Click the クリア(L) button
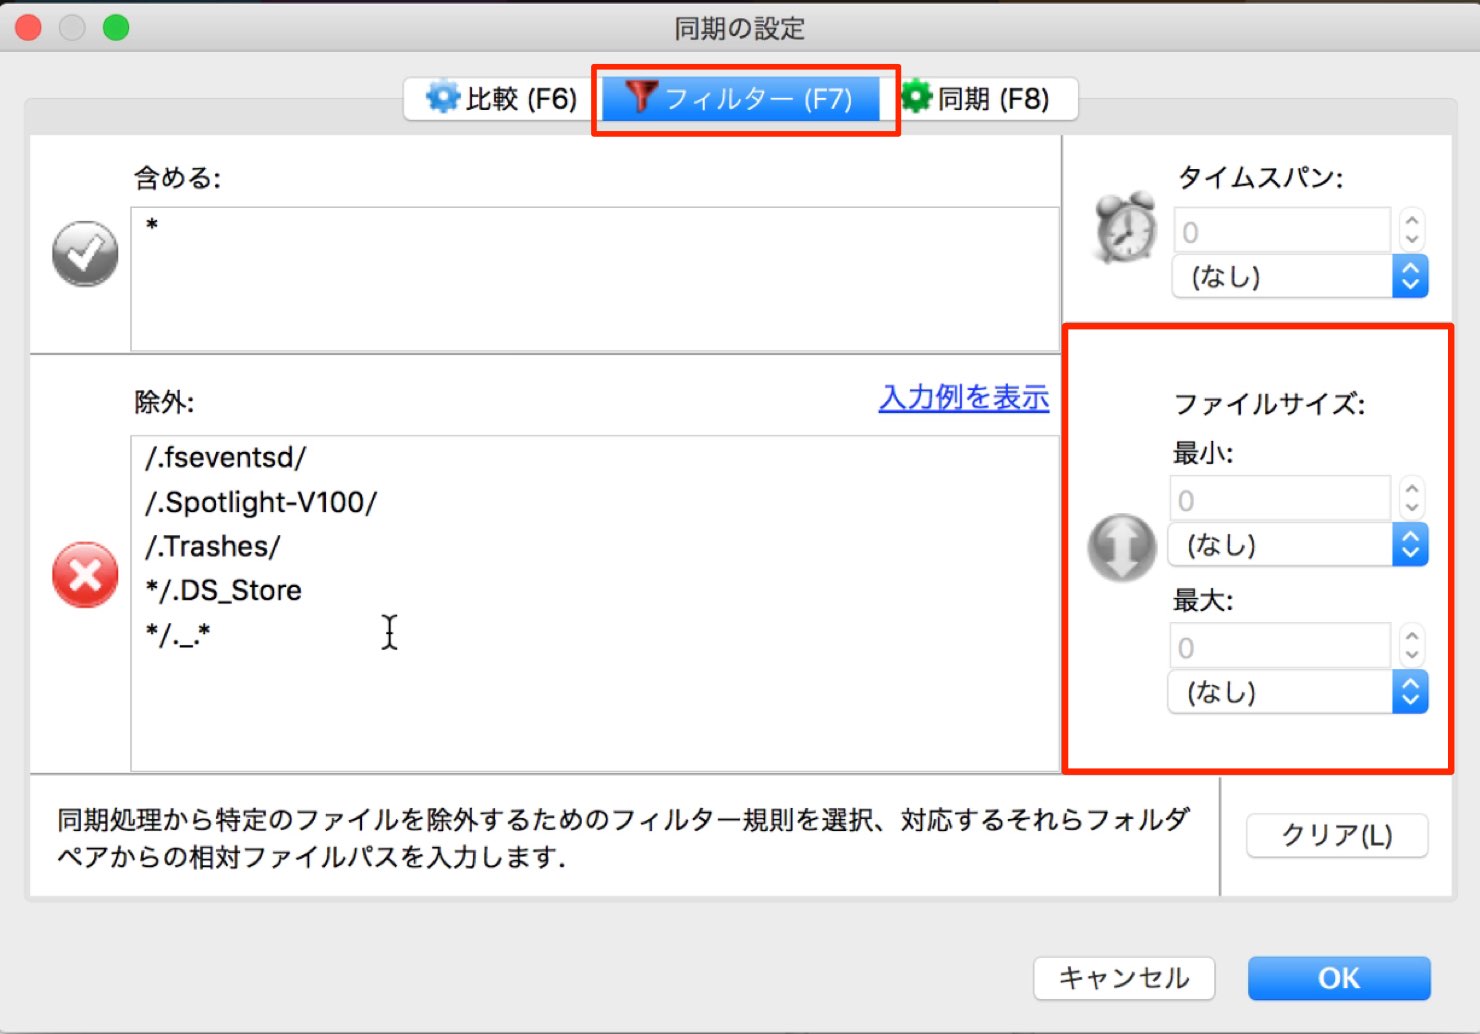Viewport: 1480px width, 1034px height. [1337, 835]
